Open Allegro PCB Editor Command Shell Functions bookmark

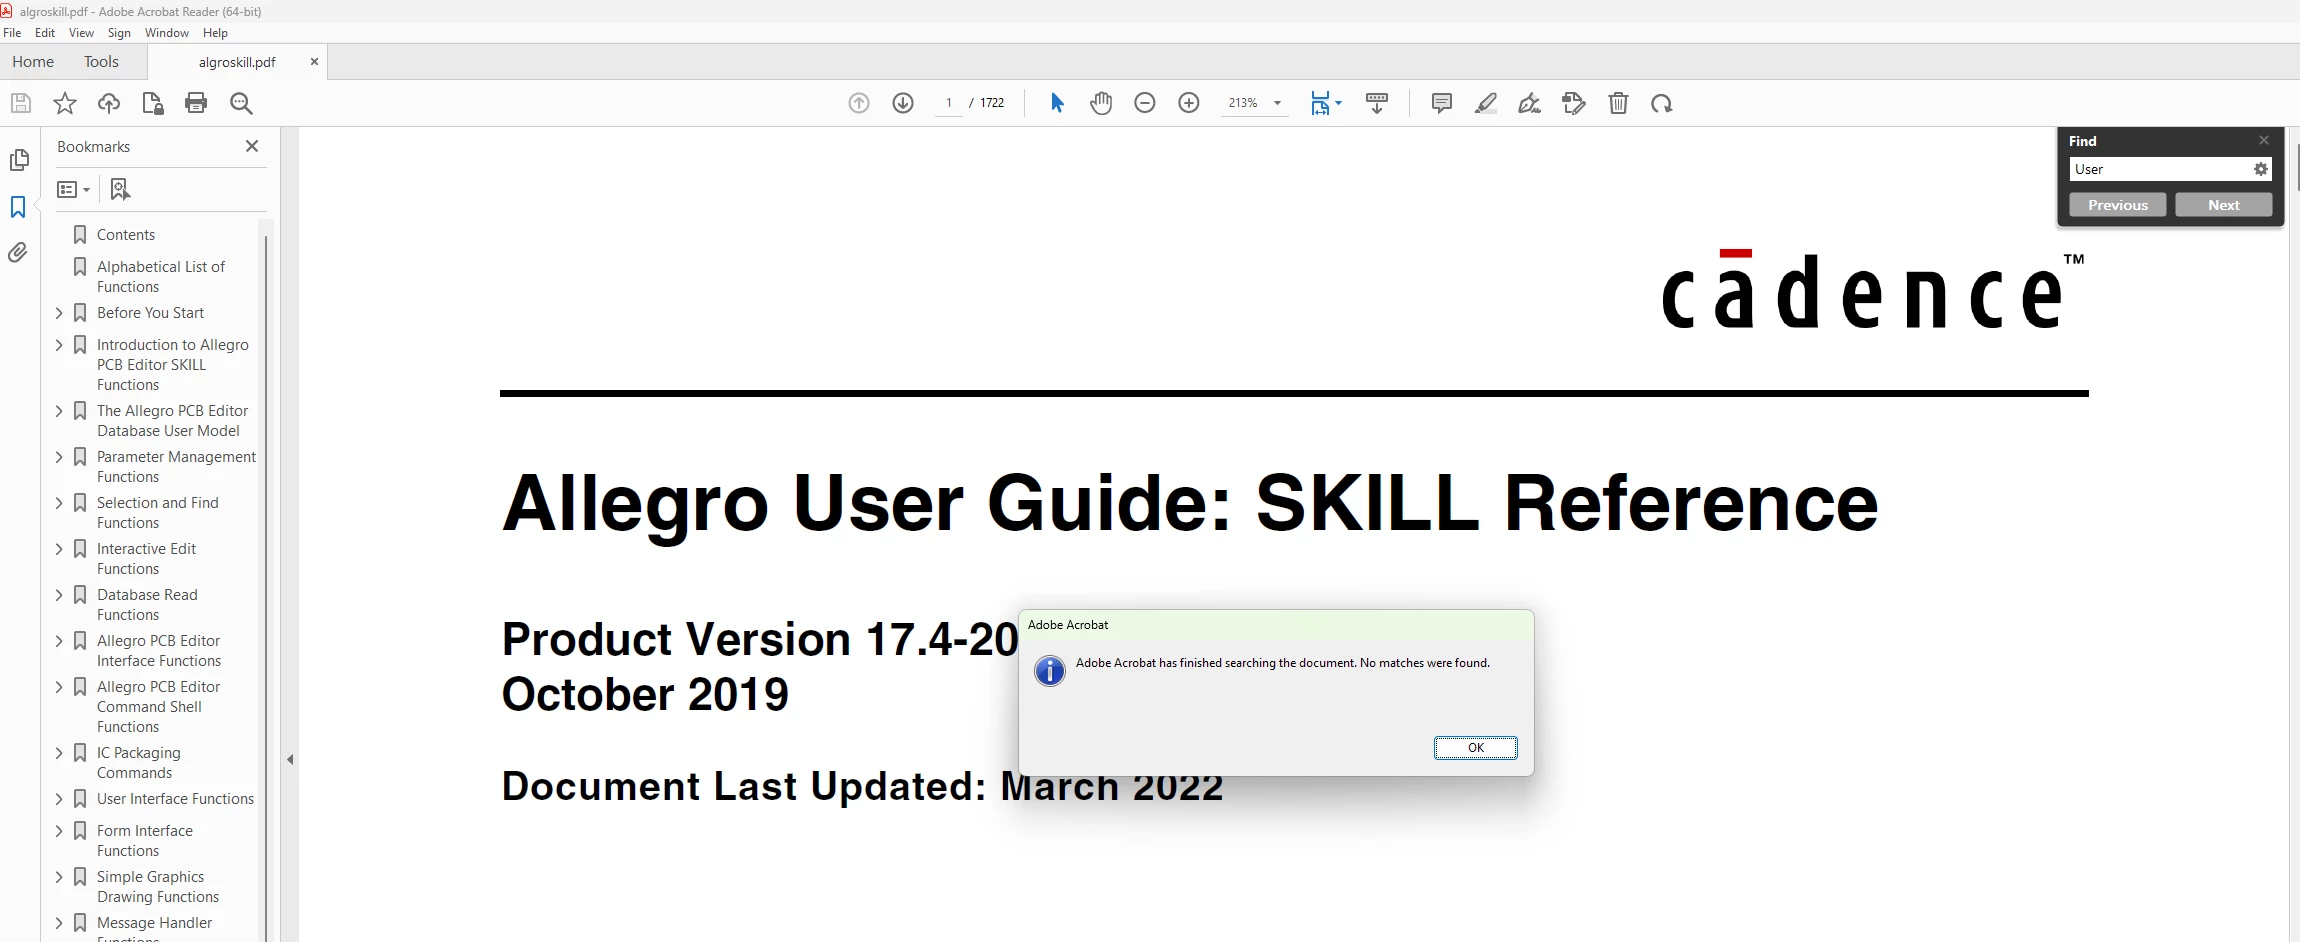tap(158, 707)
